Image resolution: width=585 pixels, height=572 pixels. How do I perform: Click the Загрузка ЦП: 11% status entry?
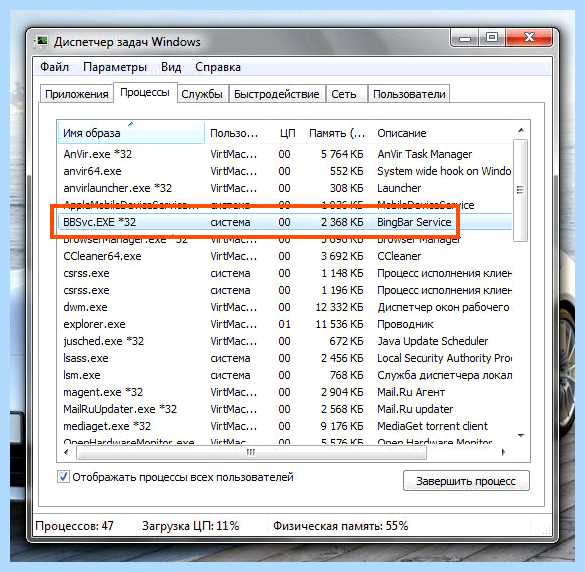pos(191,526)
